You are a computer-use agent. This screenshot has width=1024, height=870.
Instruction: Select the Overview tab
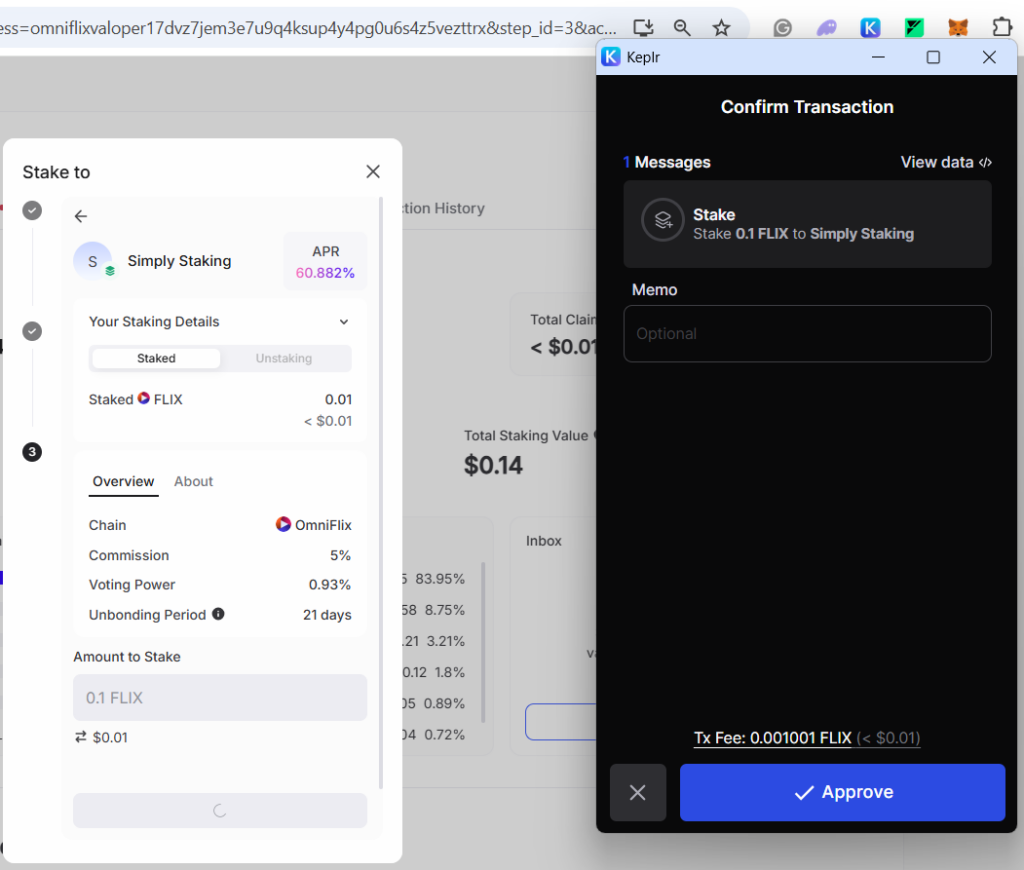point(123,481)
